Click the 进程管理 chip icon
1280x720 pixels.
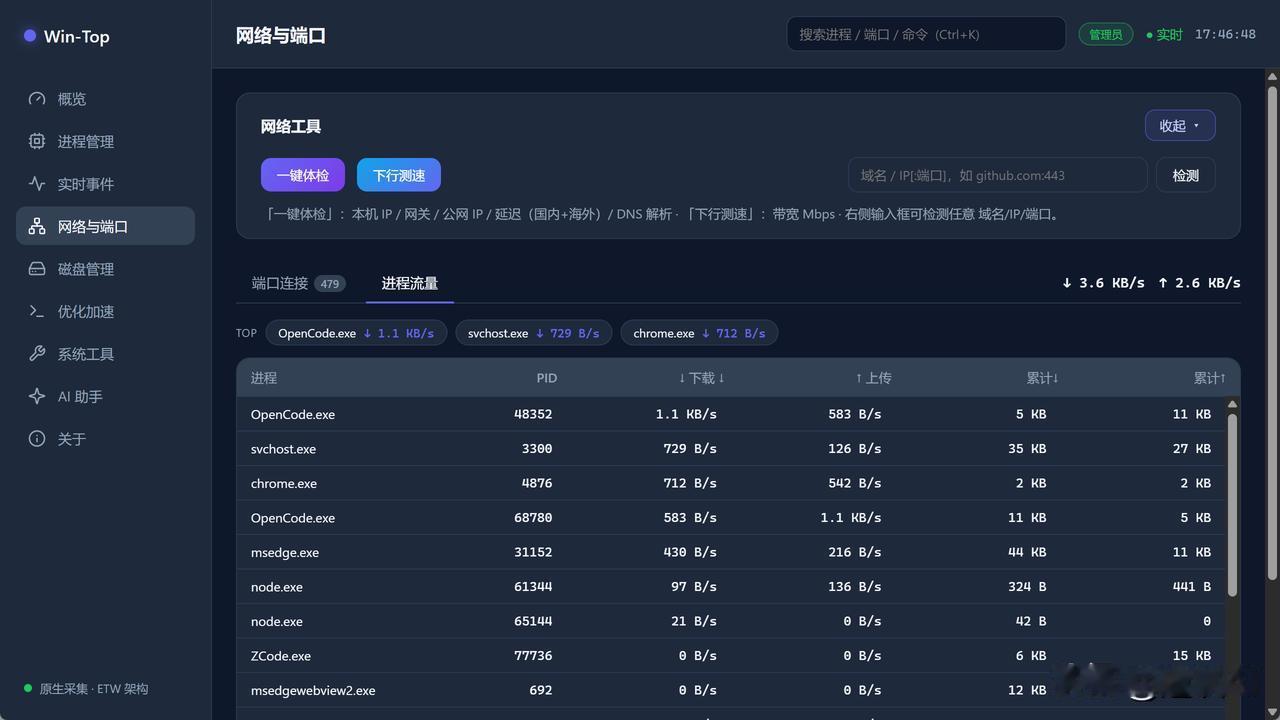tap(37, 141)
